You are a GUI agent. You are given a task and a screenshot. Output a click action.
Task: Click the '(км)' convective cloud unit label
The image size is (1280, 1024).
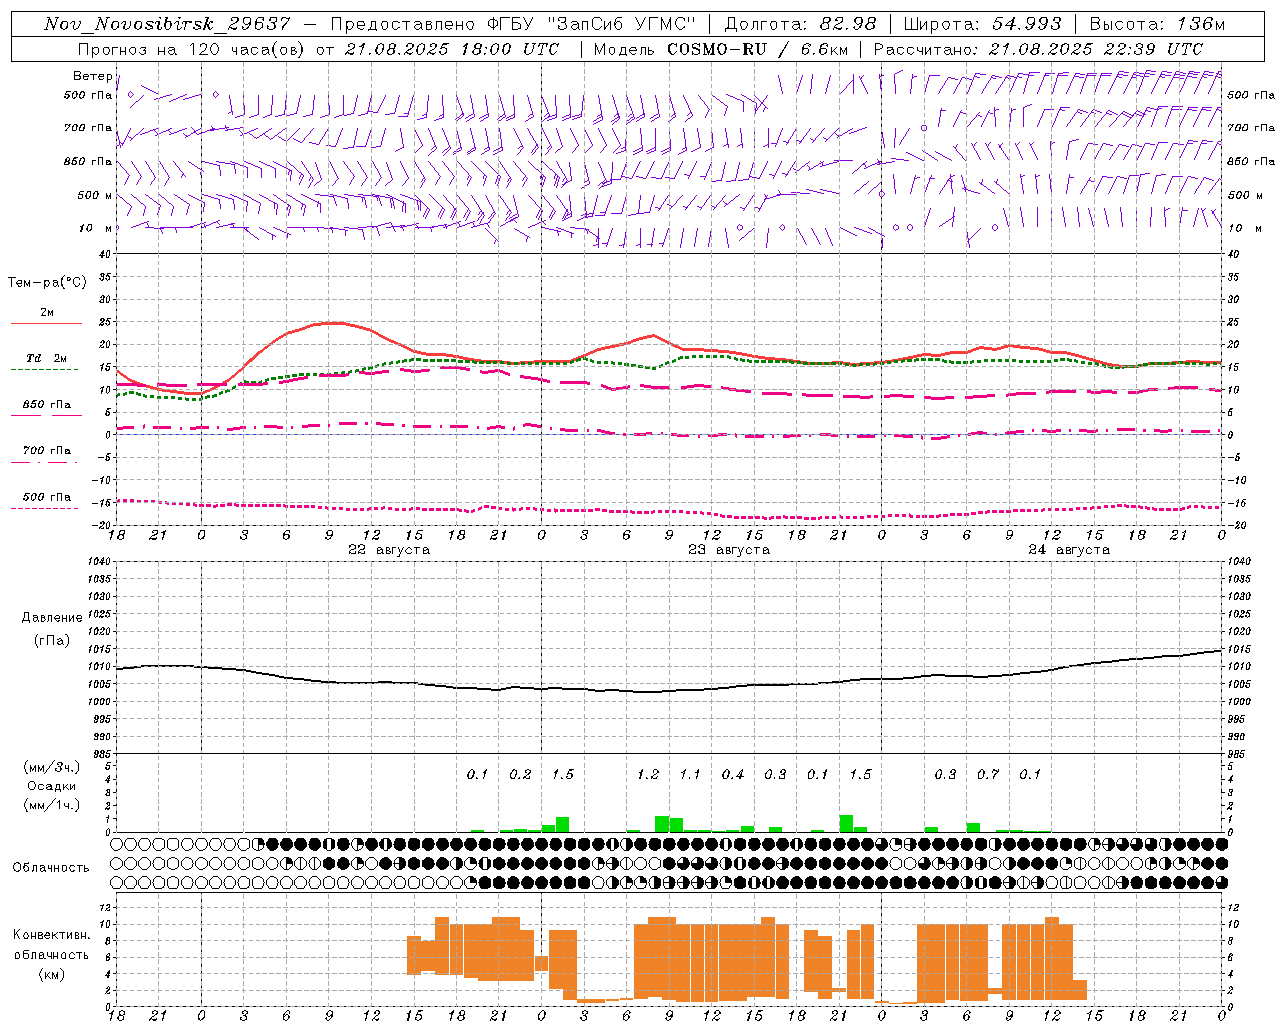(52, 974)
